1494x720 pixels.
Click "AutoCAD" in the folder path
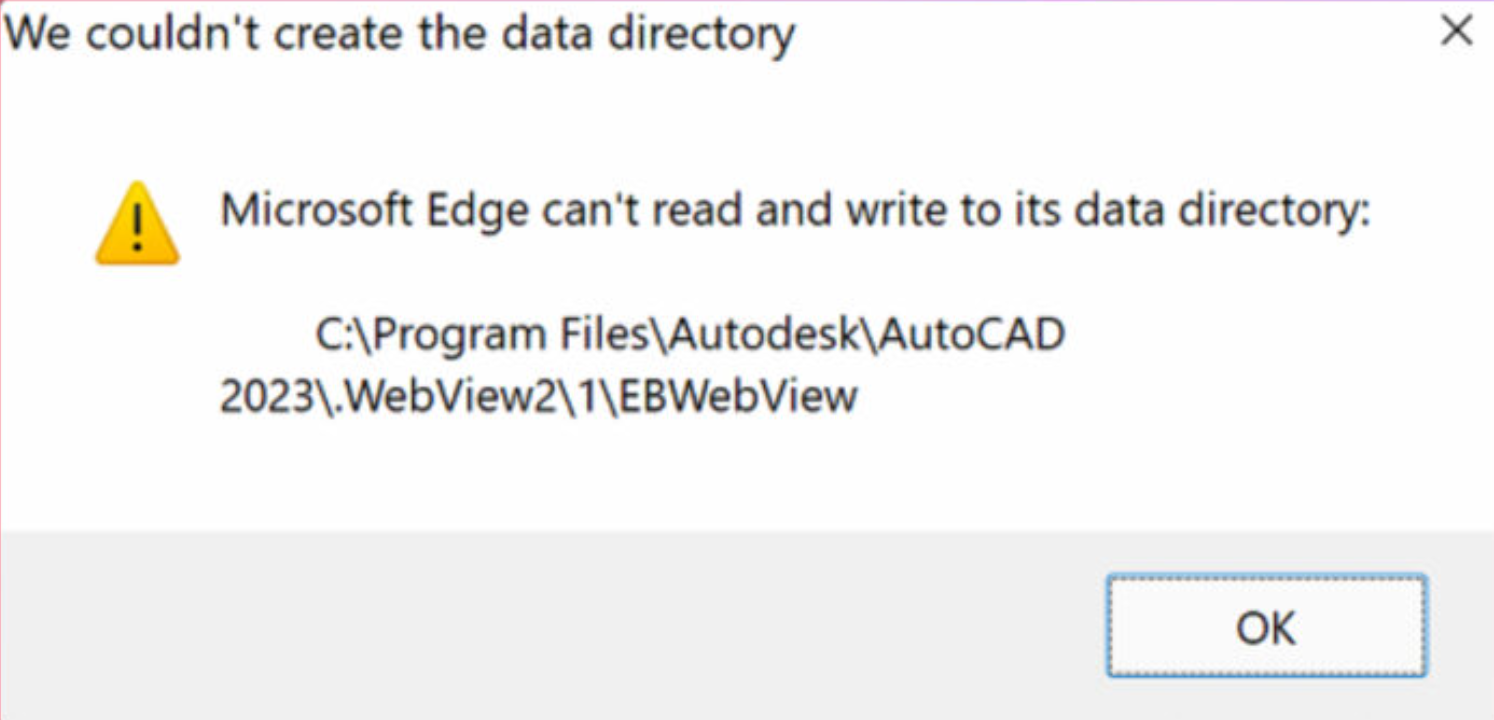tap(970, 335)
